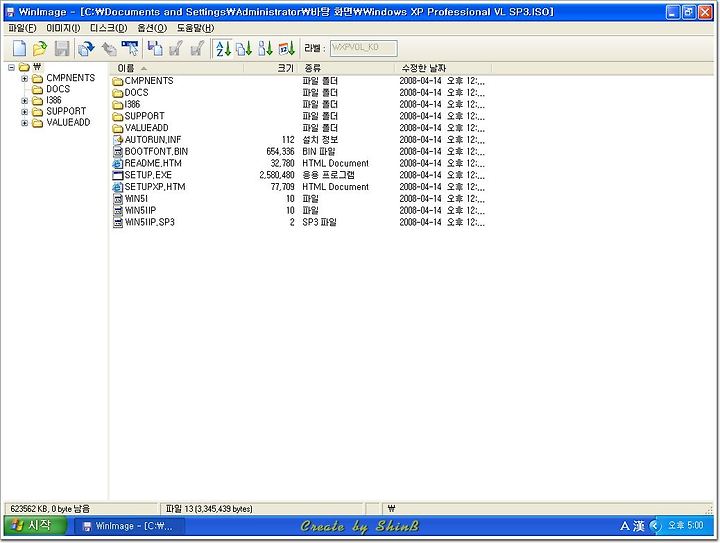Click the greyed Inject file toolbar icon
This screenshot has width=720, height=543.
click(x=109, y=48)
